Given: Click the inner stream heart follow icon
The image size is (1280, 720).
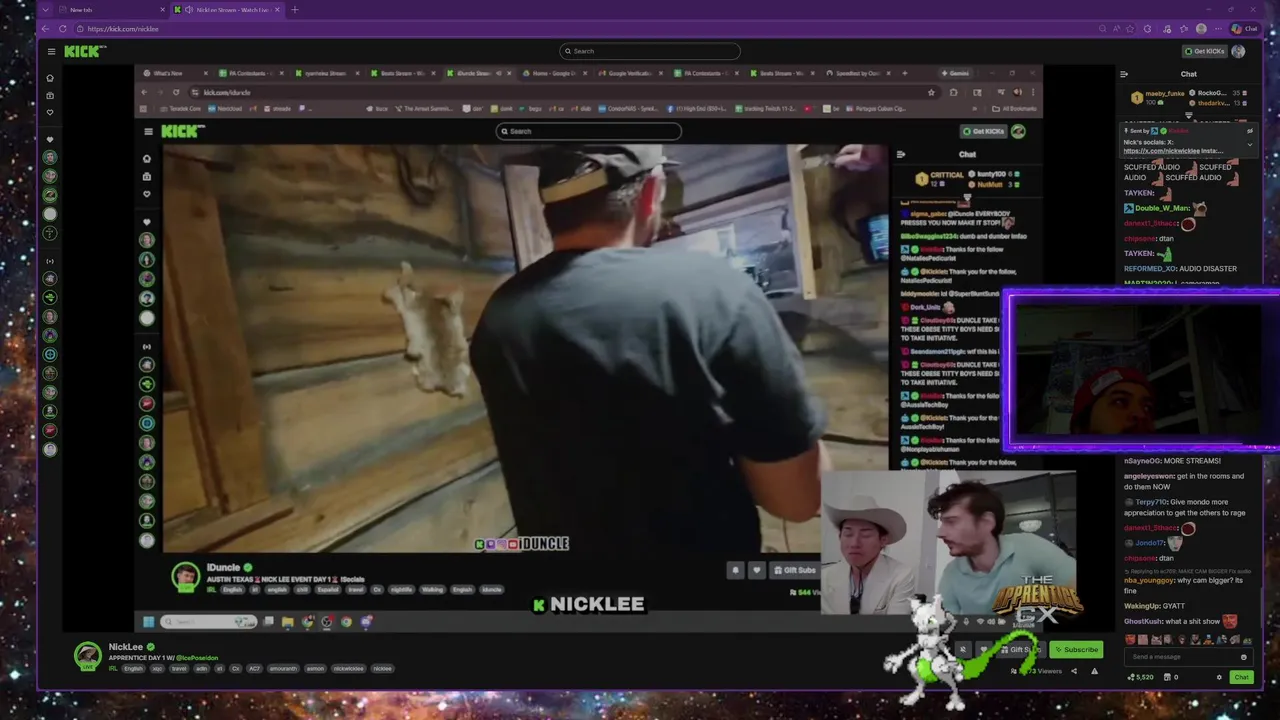Looking at the screenshot, I should 756,570.
